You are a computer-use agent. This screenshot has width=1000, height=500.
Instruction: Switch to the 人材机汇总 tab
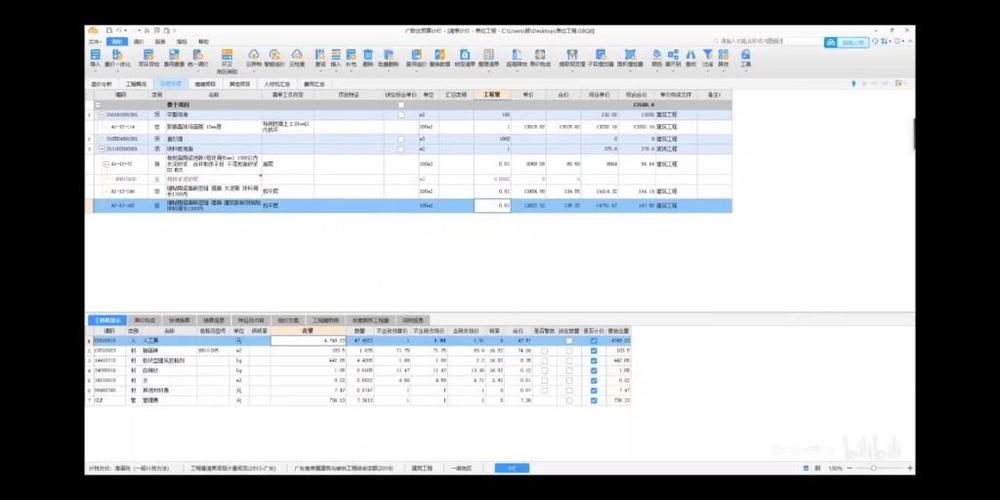tap(277, 84)
